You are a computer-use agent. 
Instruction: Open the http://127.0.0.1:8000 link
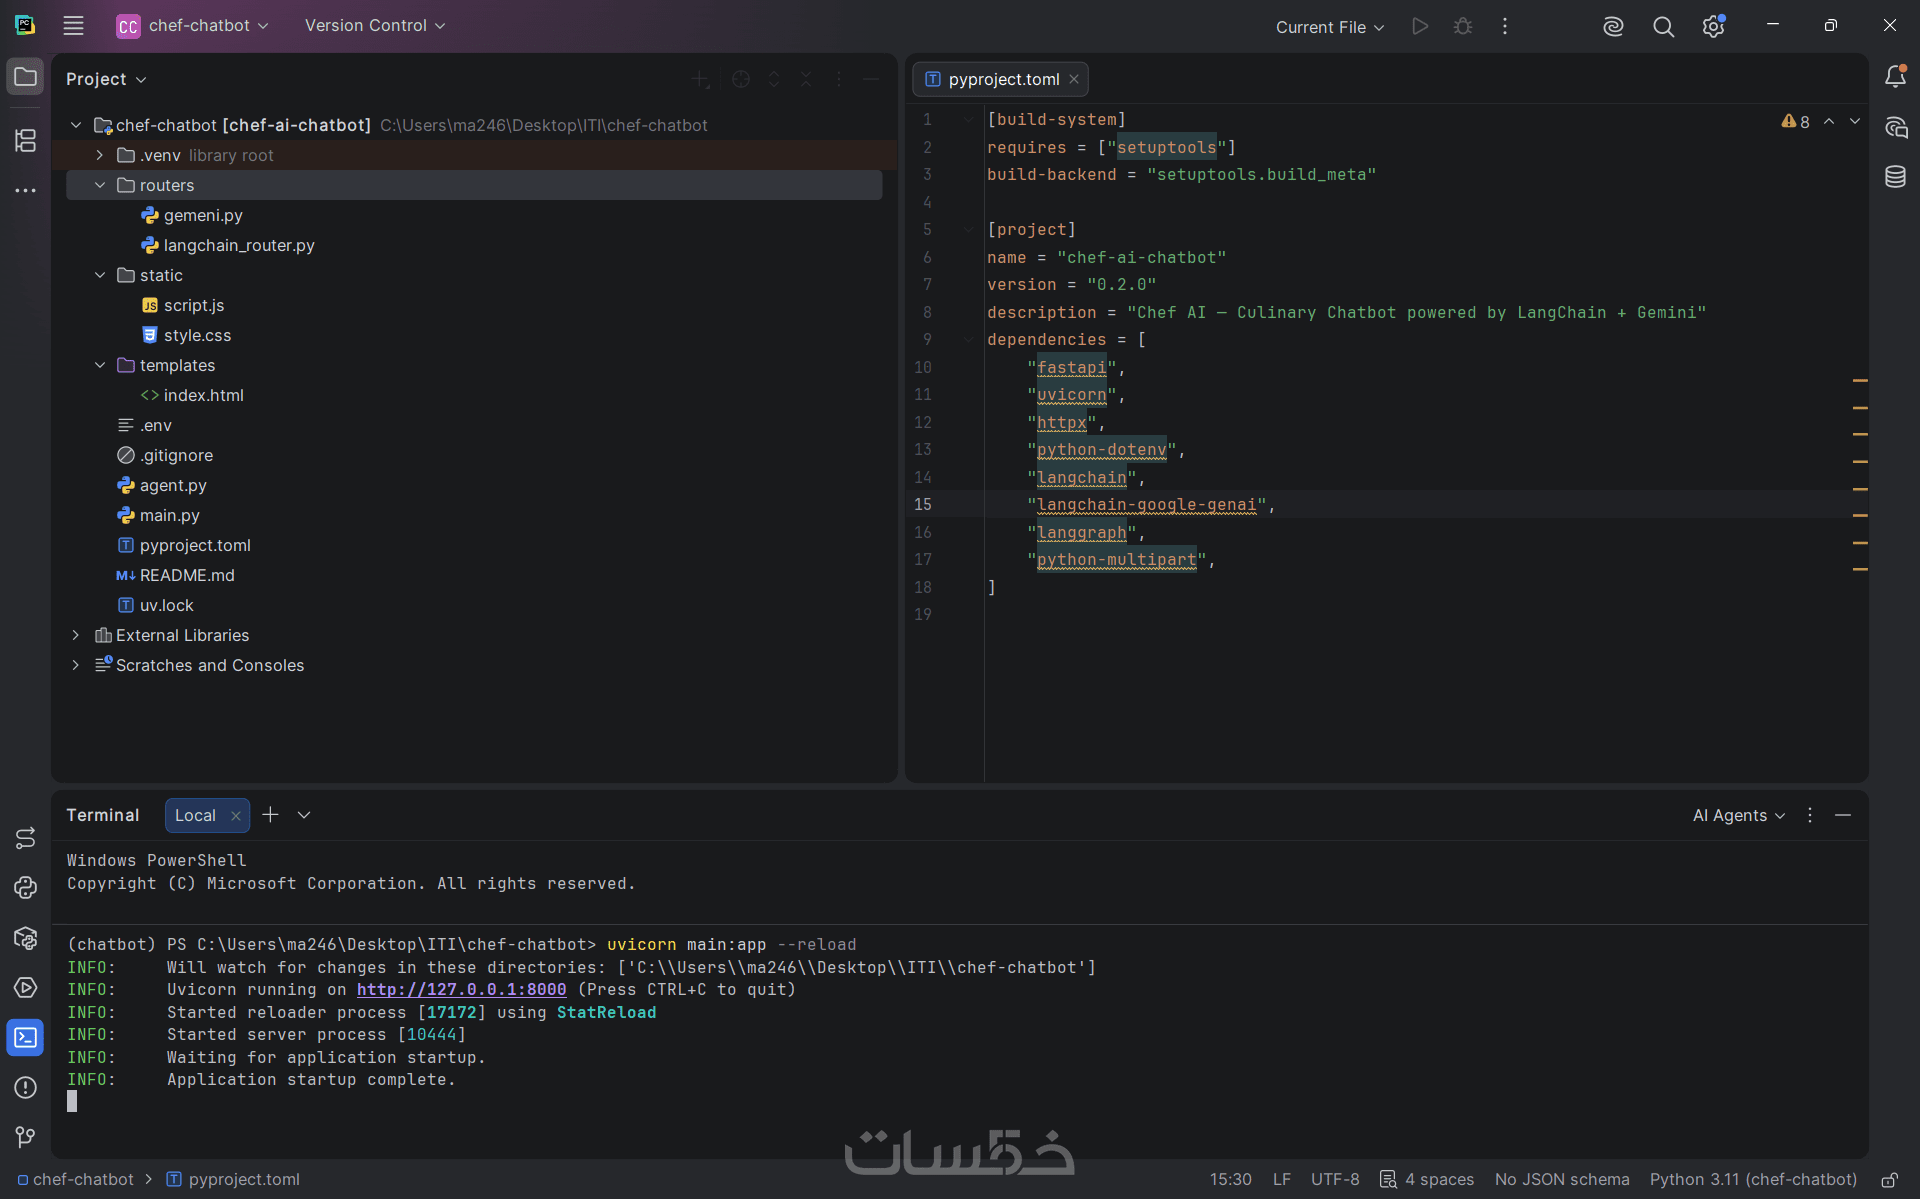click(x=461, y=989)
